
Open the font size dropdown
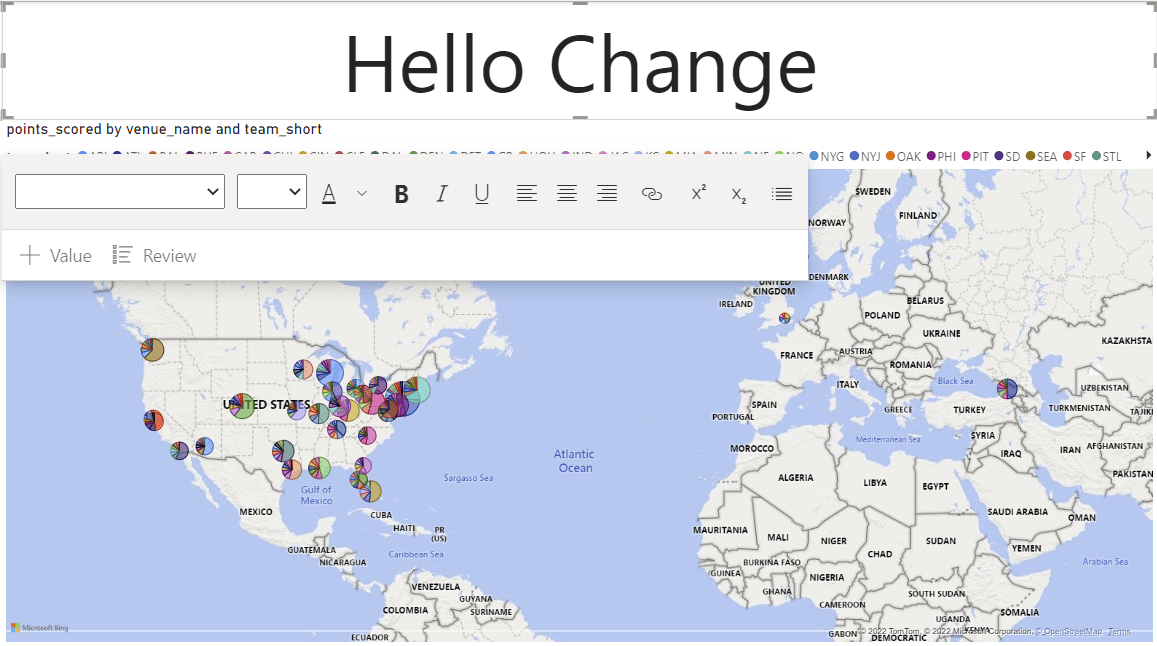[272, 191]
